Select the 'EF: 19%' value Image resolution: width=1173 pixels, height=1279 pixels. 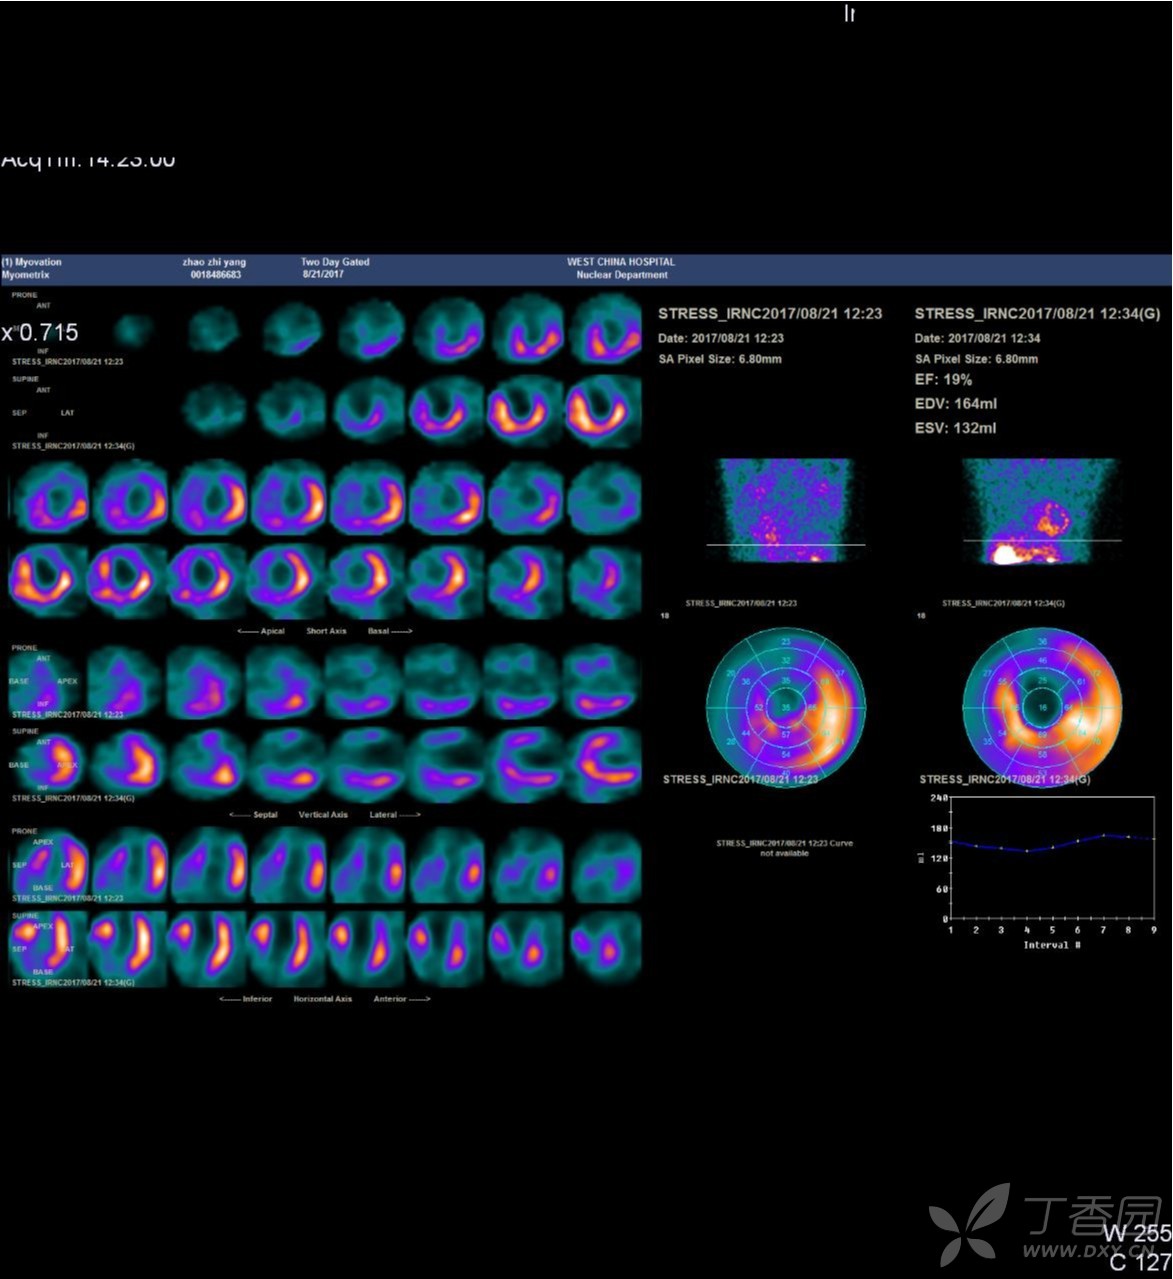[x=943, y=380]
